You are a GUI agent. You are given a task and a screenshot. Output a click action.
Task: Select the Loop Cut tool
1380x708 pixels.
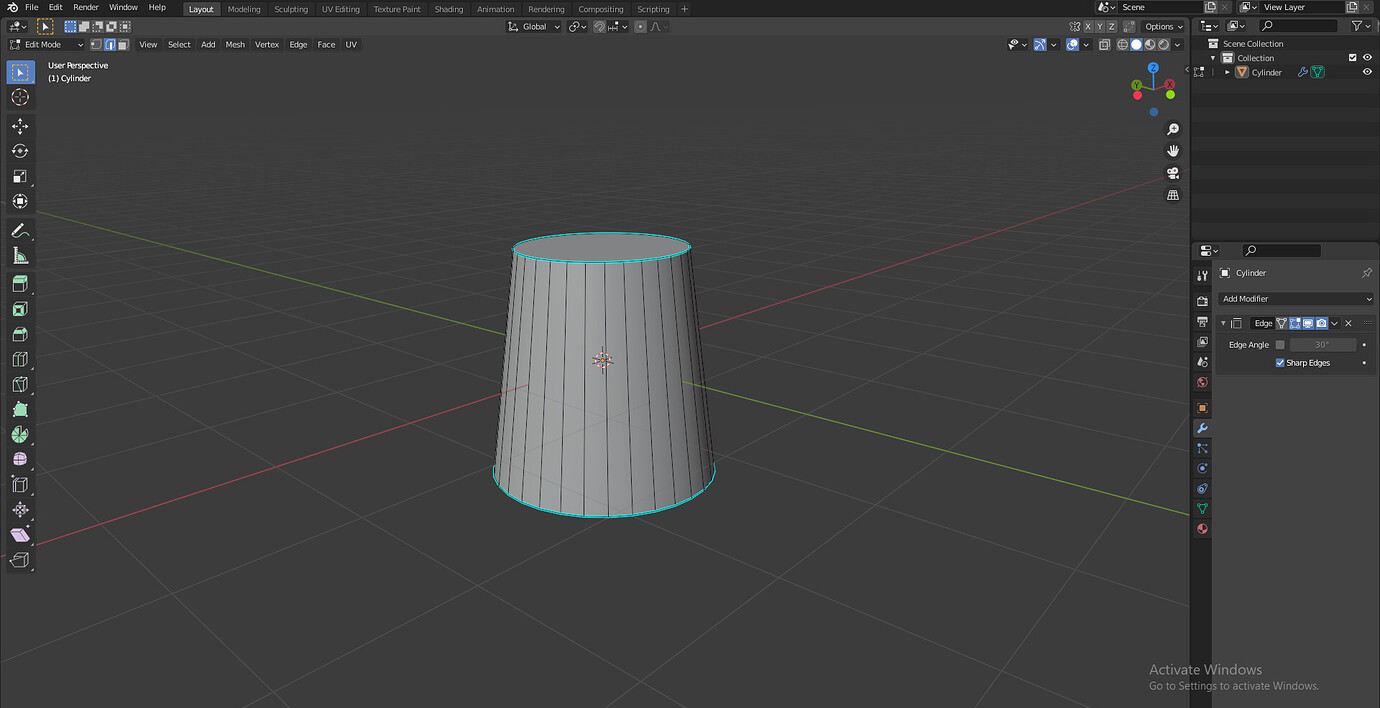pyautogui.click(x=20, y=359)
